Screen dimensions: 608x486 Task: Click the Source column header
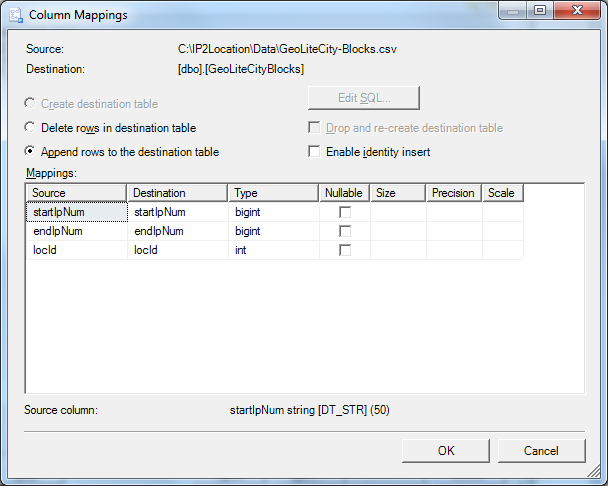(x=76, y=193)
